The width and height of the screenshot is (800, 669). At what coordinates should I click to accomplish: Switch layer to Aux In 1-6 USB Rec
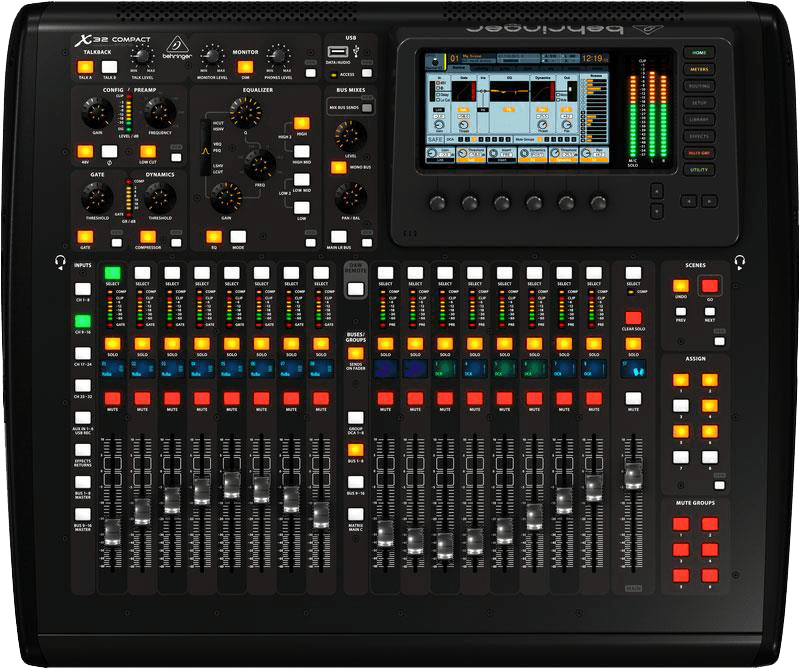83,418
